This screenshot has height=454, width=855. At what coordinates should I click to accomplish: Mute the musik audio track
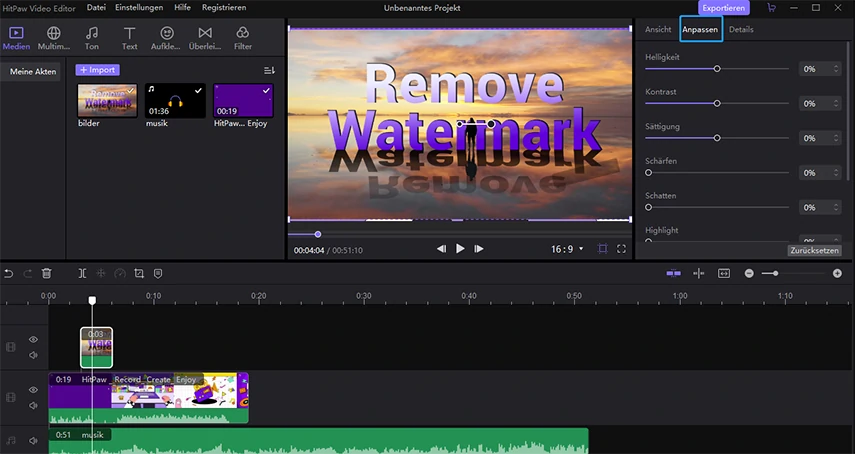[x=33, y=440]
